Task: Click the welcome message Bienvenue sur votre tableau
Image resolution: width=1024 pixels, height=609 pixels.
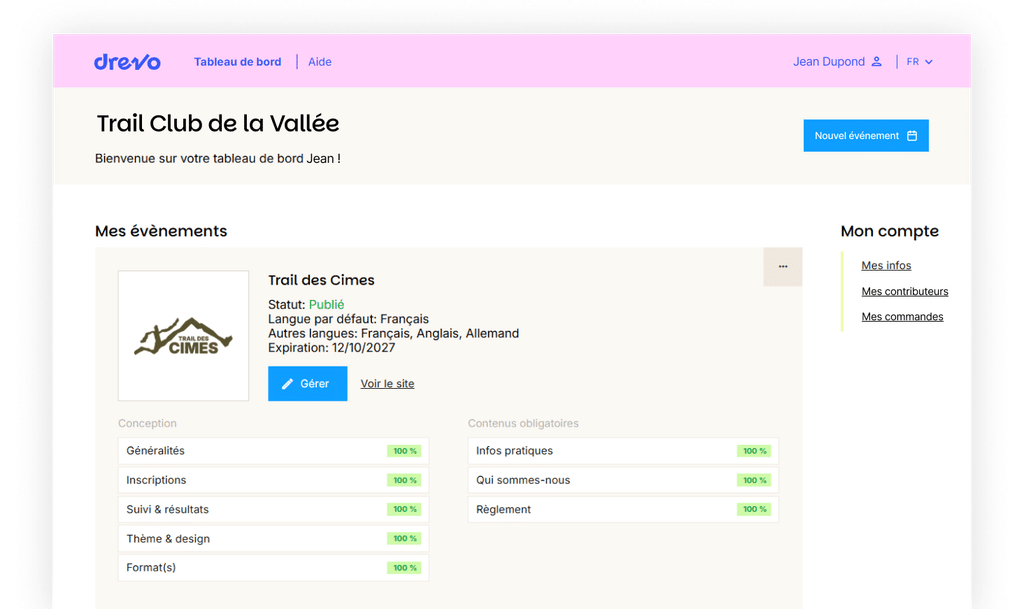Action: tap(217, 159)
